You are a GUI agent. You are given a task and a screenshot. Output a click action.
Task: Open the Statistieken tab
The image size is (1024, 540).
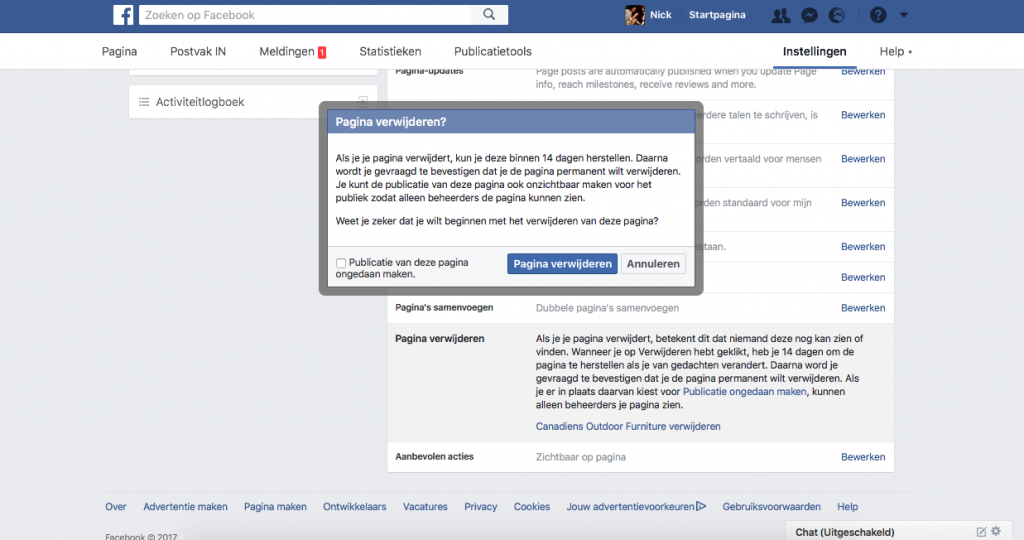pyautogui.click(x=390, y=52)
